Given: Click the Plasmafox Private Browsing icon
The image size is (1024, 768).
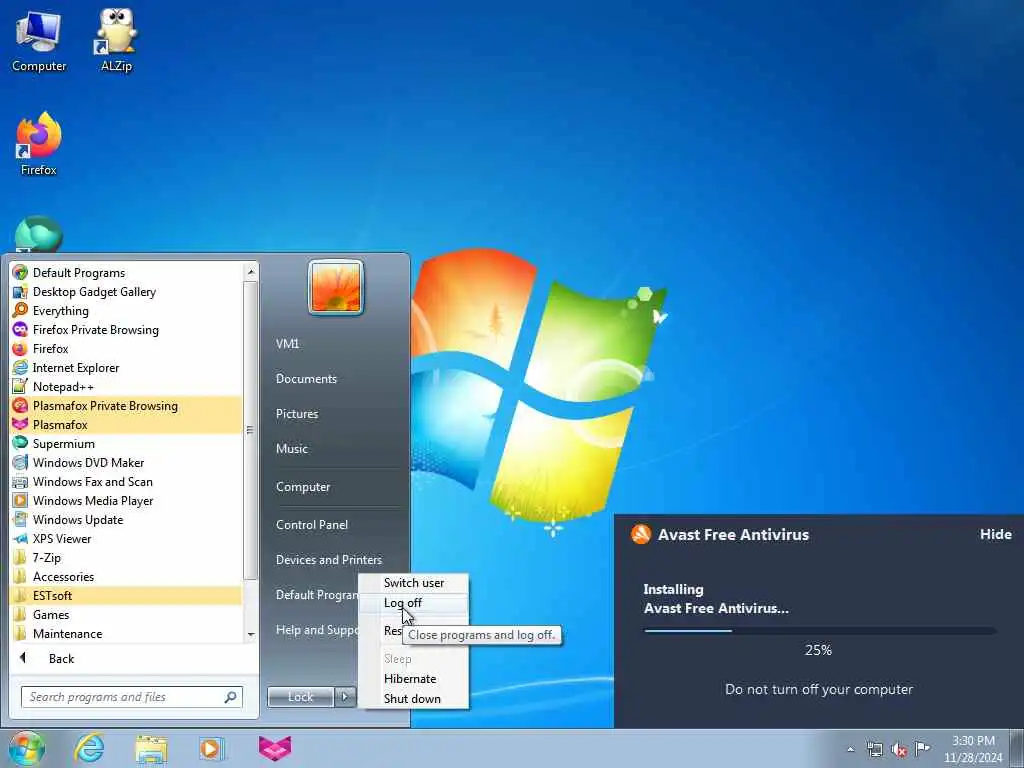Looking at the screenshot, I should pyautogui.click(x=20, y=406).
